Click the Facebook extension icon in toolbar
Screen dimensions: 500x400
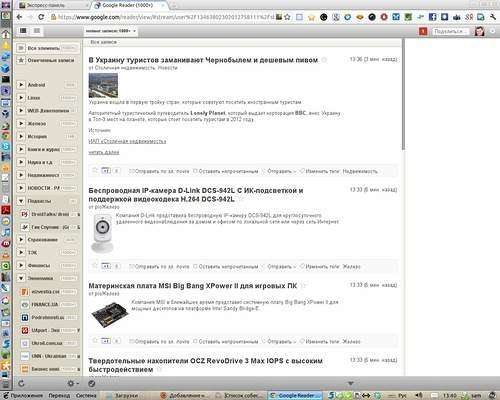point(432,17)
